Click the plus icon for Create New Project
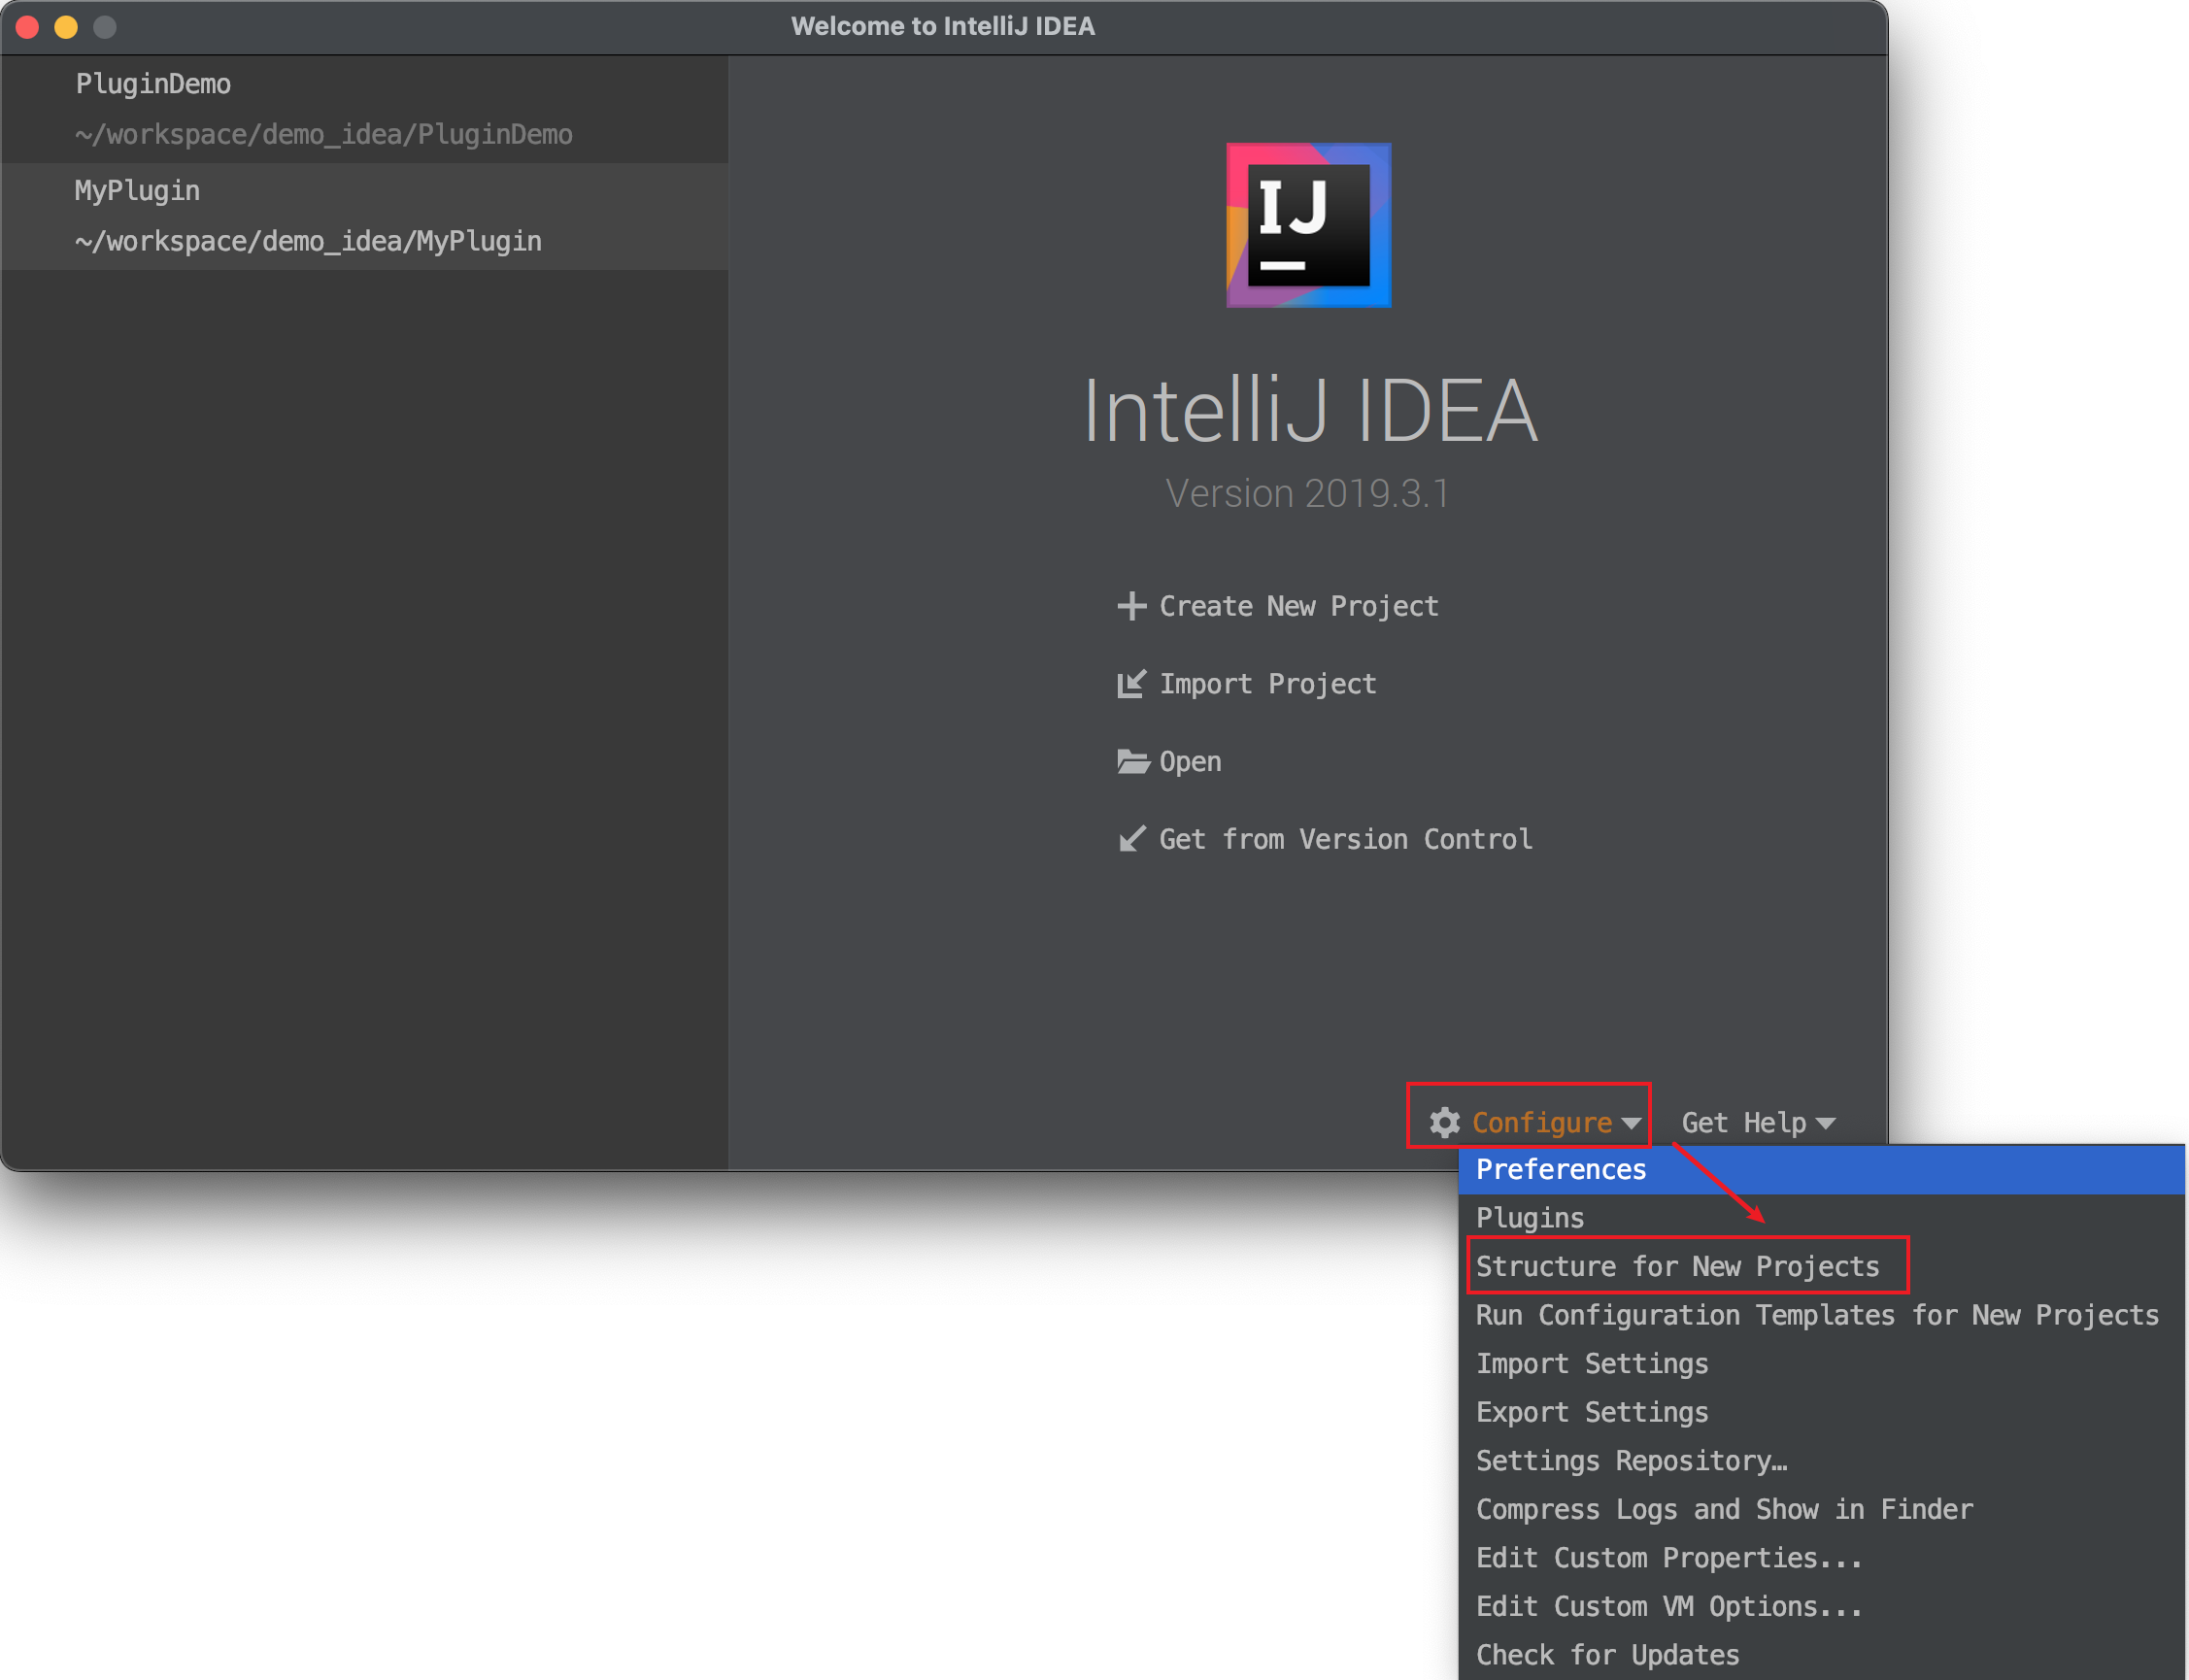This screenshot has width=2189, height=1680. point(1131,606)
